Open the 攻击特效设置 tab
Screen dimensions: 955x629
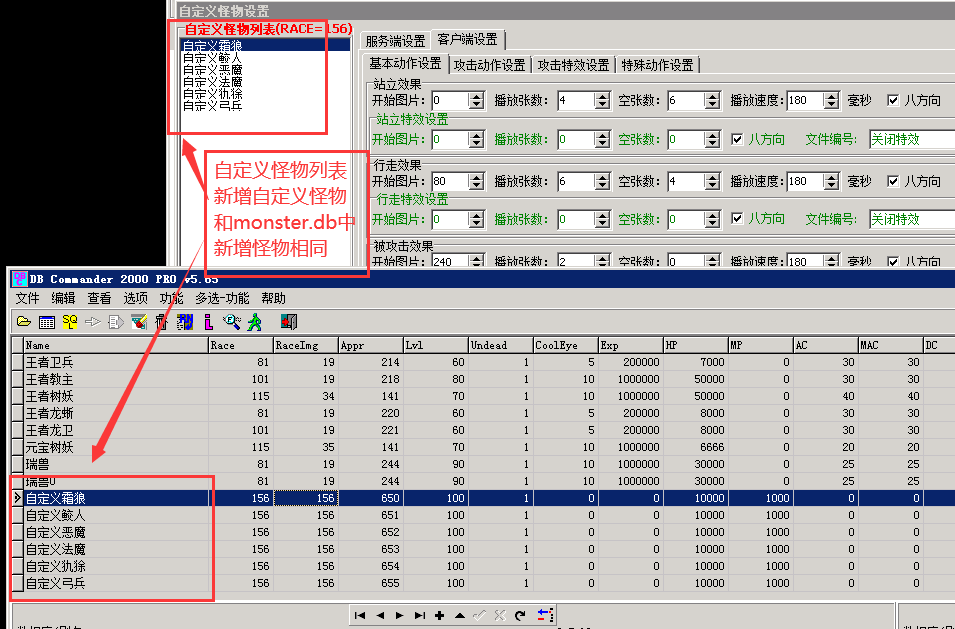[x=574, y=65]
